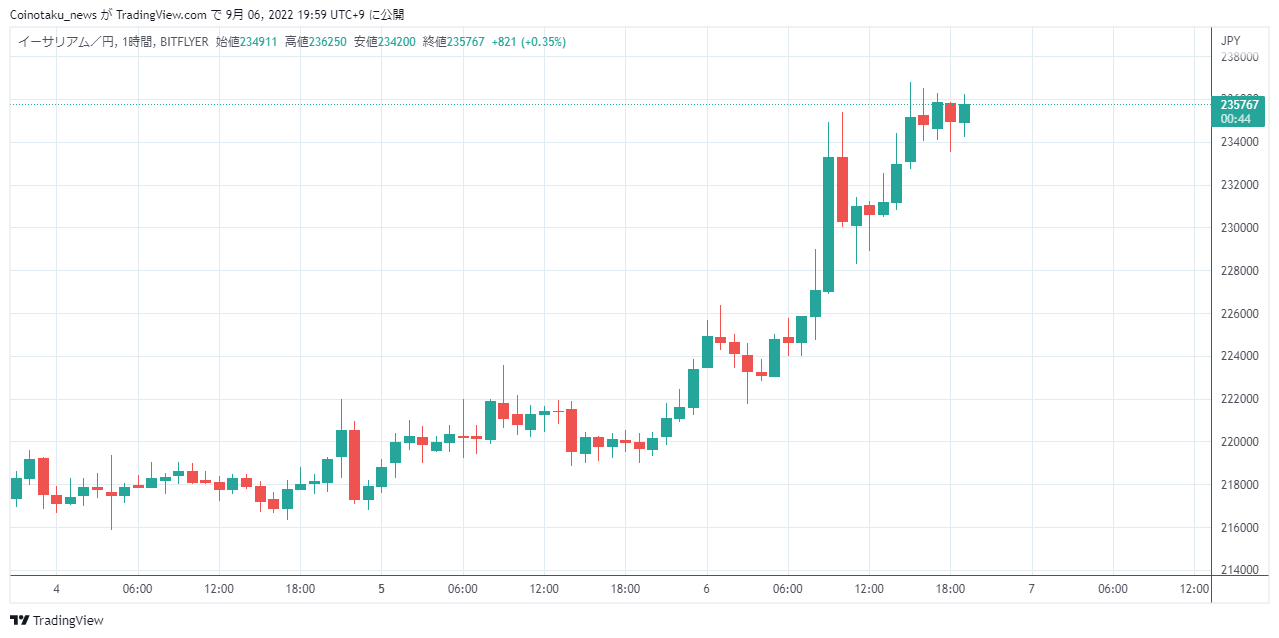Click the last green candle at 235767
This screenshot has width=1279, height=638.
[964, 113]
